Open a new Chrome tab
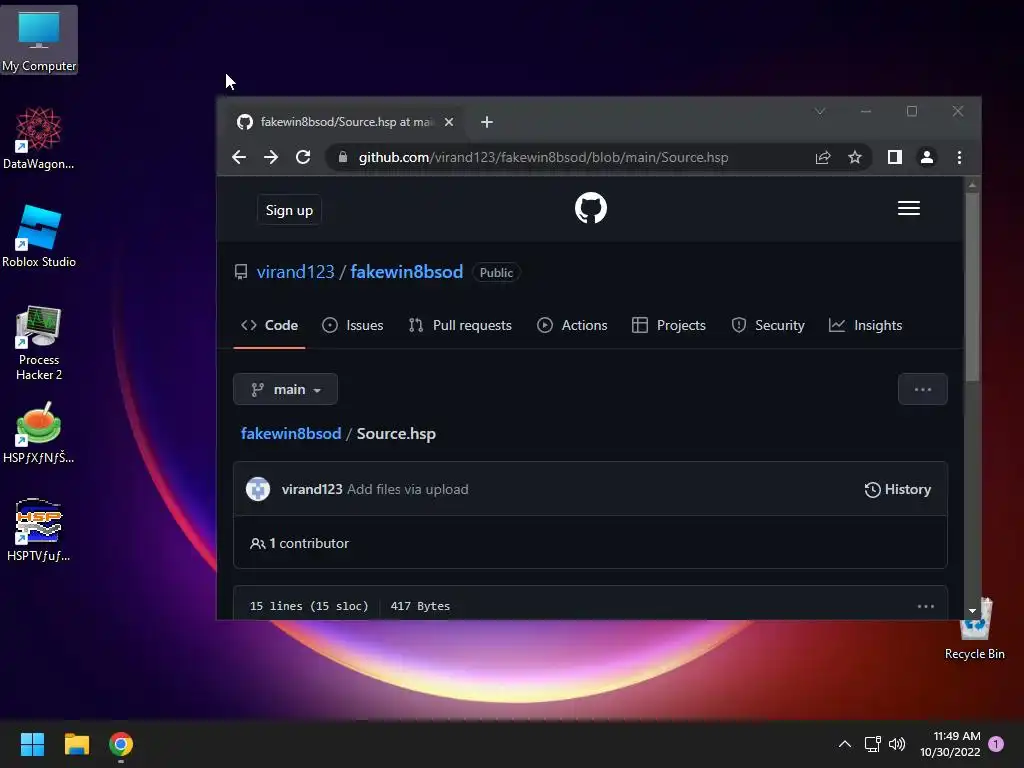The width and height of the screenshot is (1024, 768). coord(487,122)
